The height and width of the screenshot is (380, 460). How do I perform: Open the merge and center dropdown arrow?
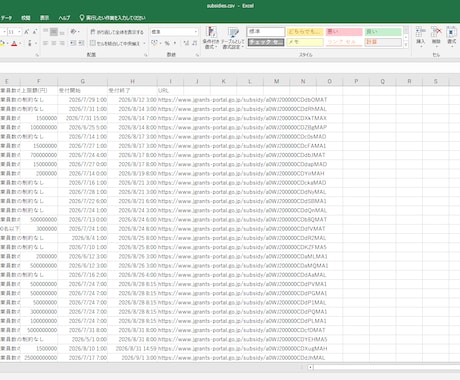click(144, 43)
